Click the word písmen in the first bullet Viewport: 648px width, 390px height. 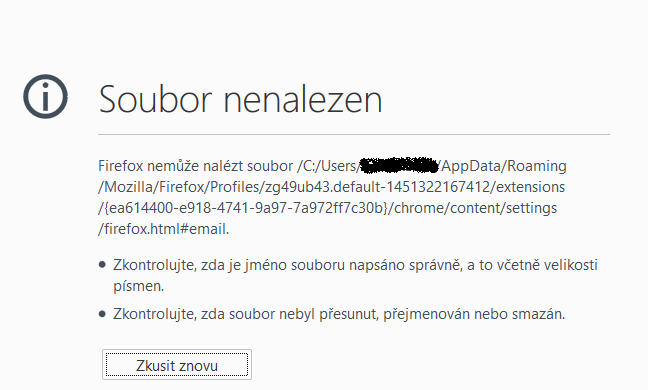tap(138, 286)
